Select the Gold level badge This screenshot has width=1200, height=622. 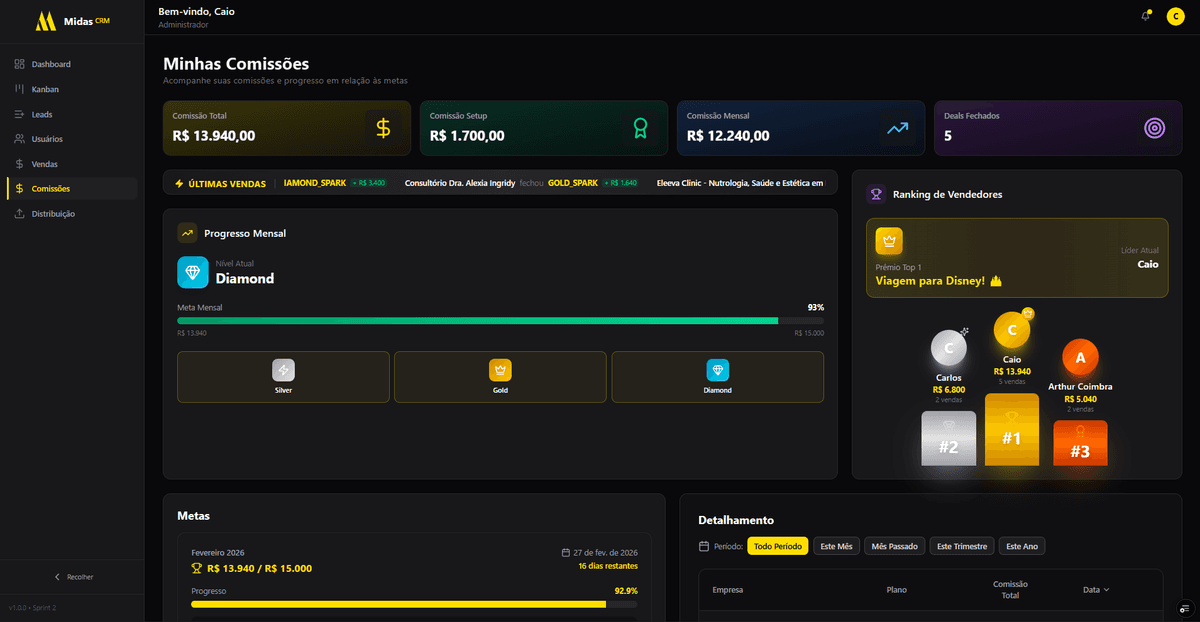(x=500, y=376)
